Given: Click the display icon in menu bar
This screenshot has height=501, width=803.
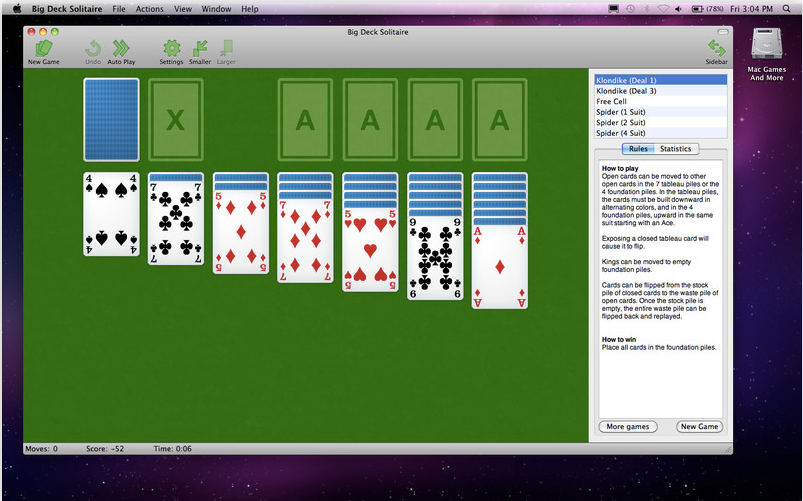Looking at the screenshot, I should coord(614,9).
